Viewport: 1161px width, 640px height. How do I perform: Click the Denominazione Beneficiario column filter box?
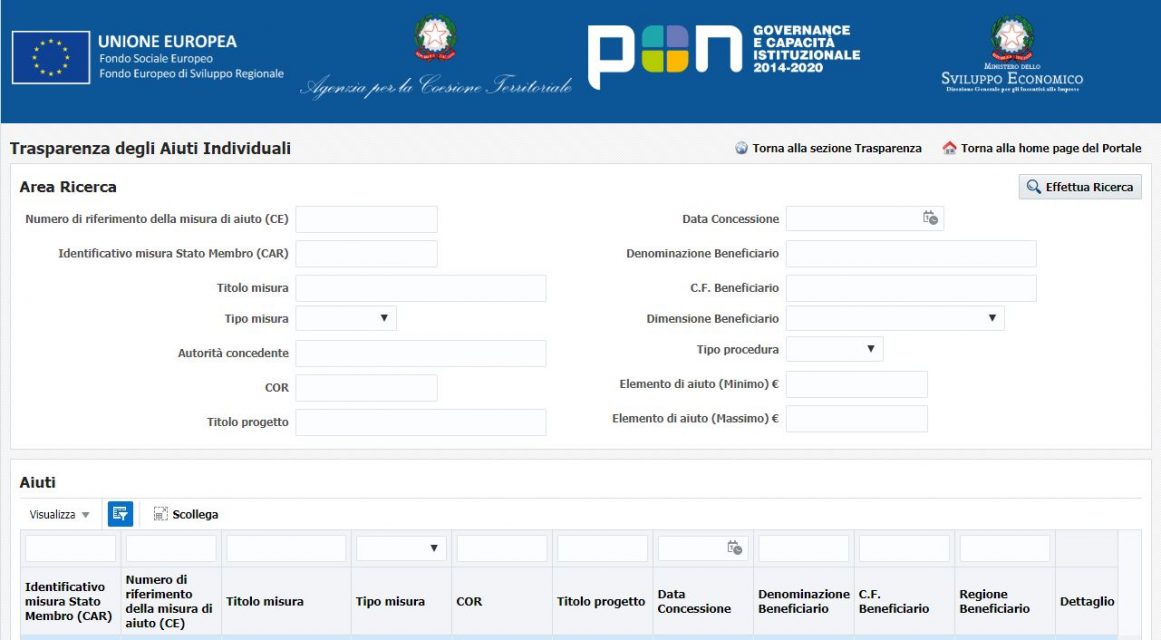(x=803, y=549)
